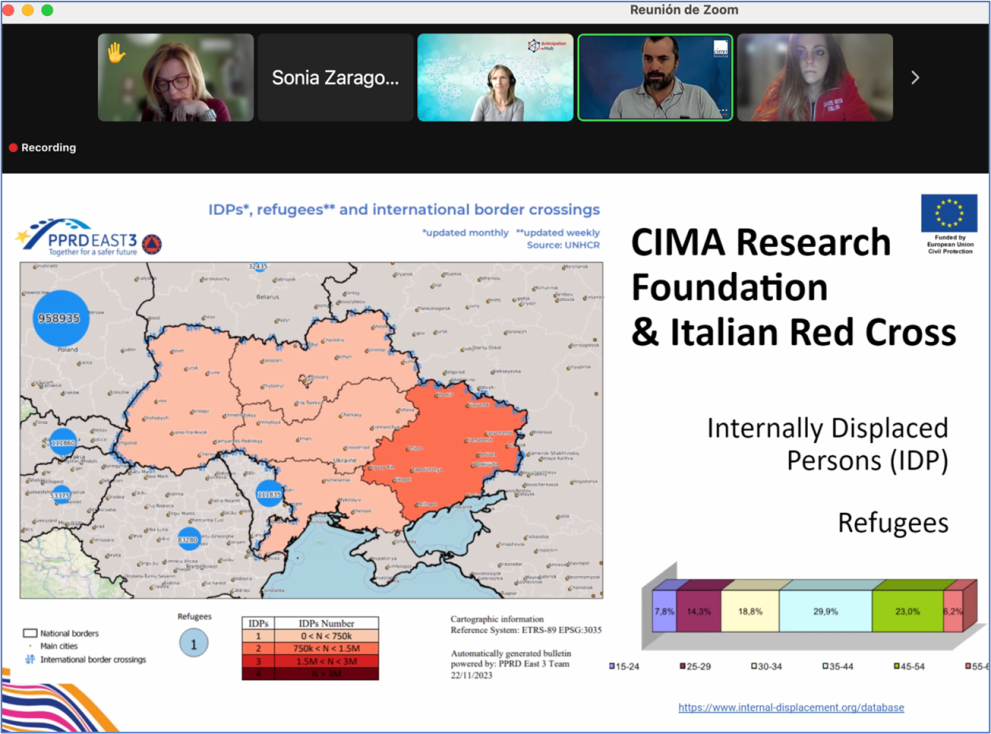Select the Anticipation Hub participant video tile
The height and width of the screenshot is (734, 991).
(496, 77)
